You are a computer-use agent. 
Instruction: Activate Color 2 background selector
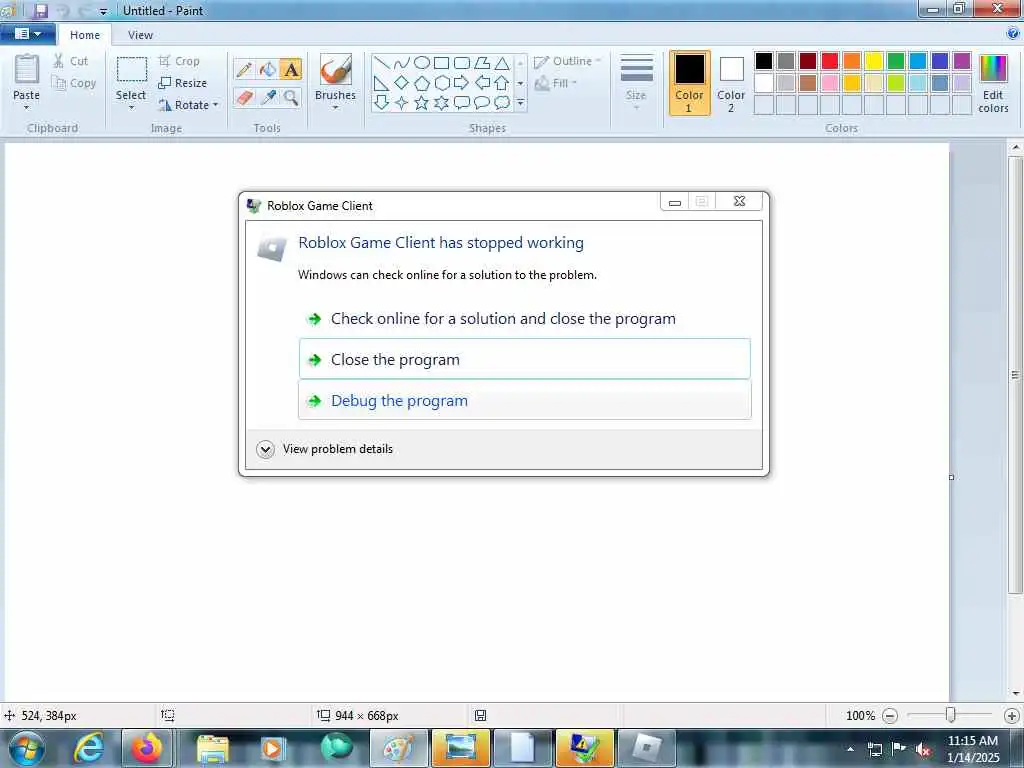coord(731,83)
